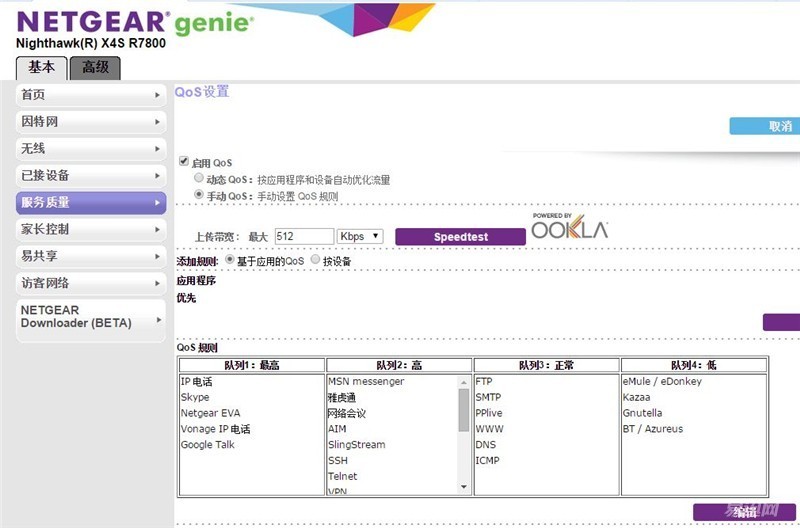Select PPlive in queue 3
This screenshot has height=528, width=800.
tap(489, 413)
